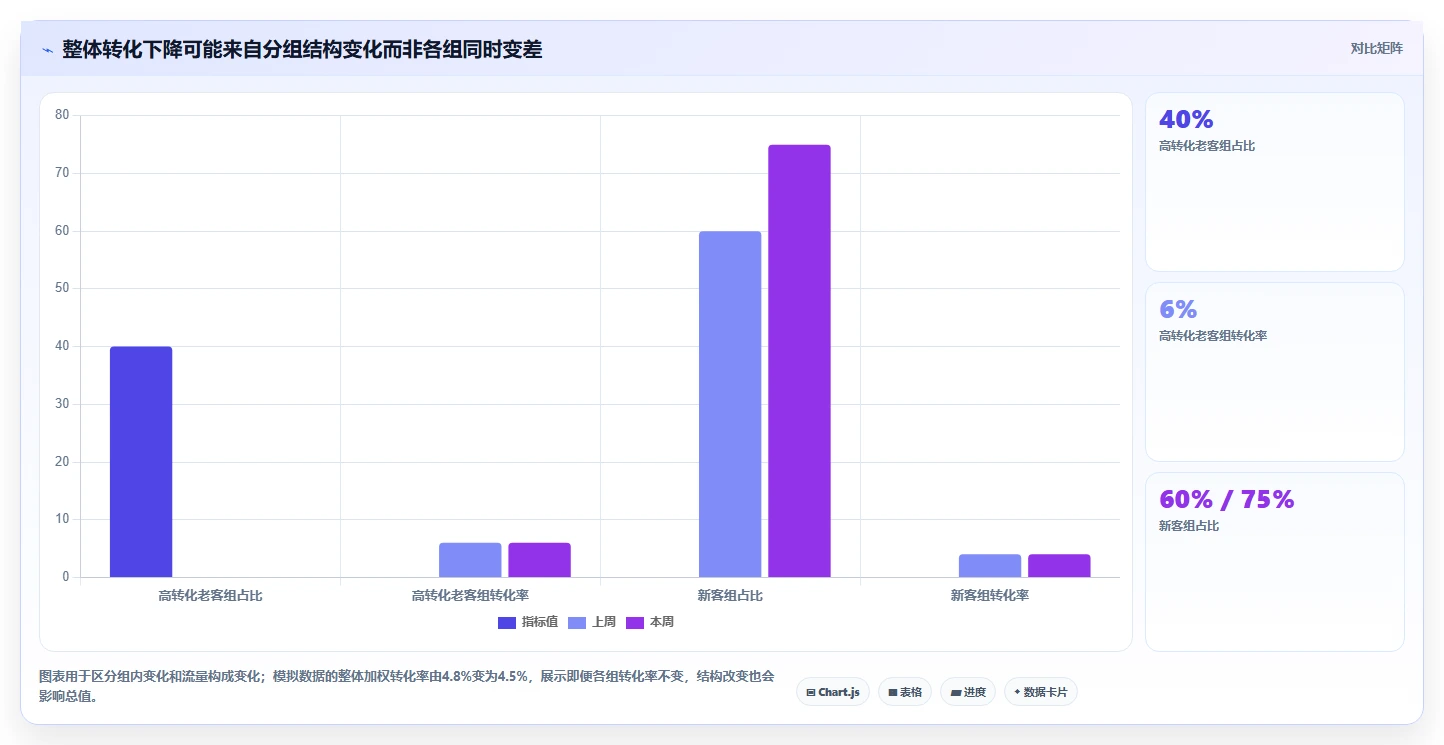The height and width of the screenshot is (745, 1444).
Task: Open the 6% 高转化老客组转化率 card
Action: pos(1275,372)
